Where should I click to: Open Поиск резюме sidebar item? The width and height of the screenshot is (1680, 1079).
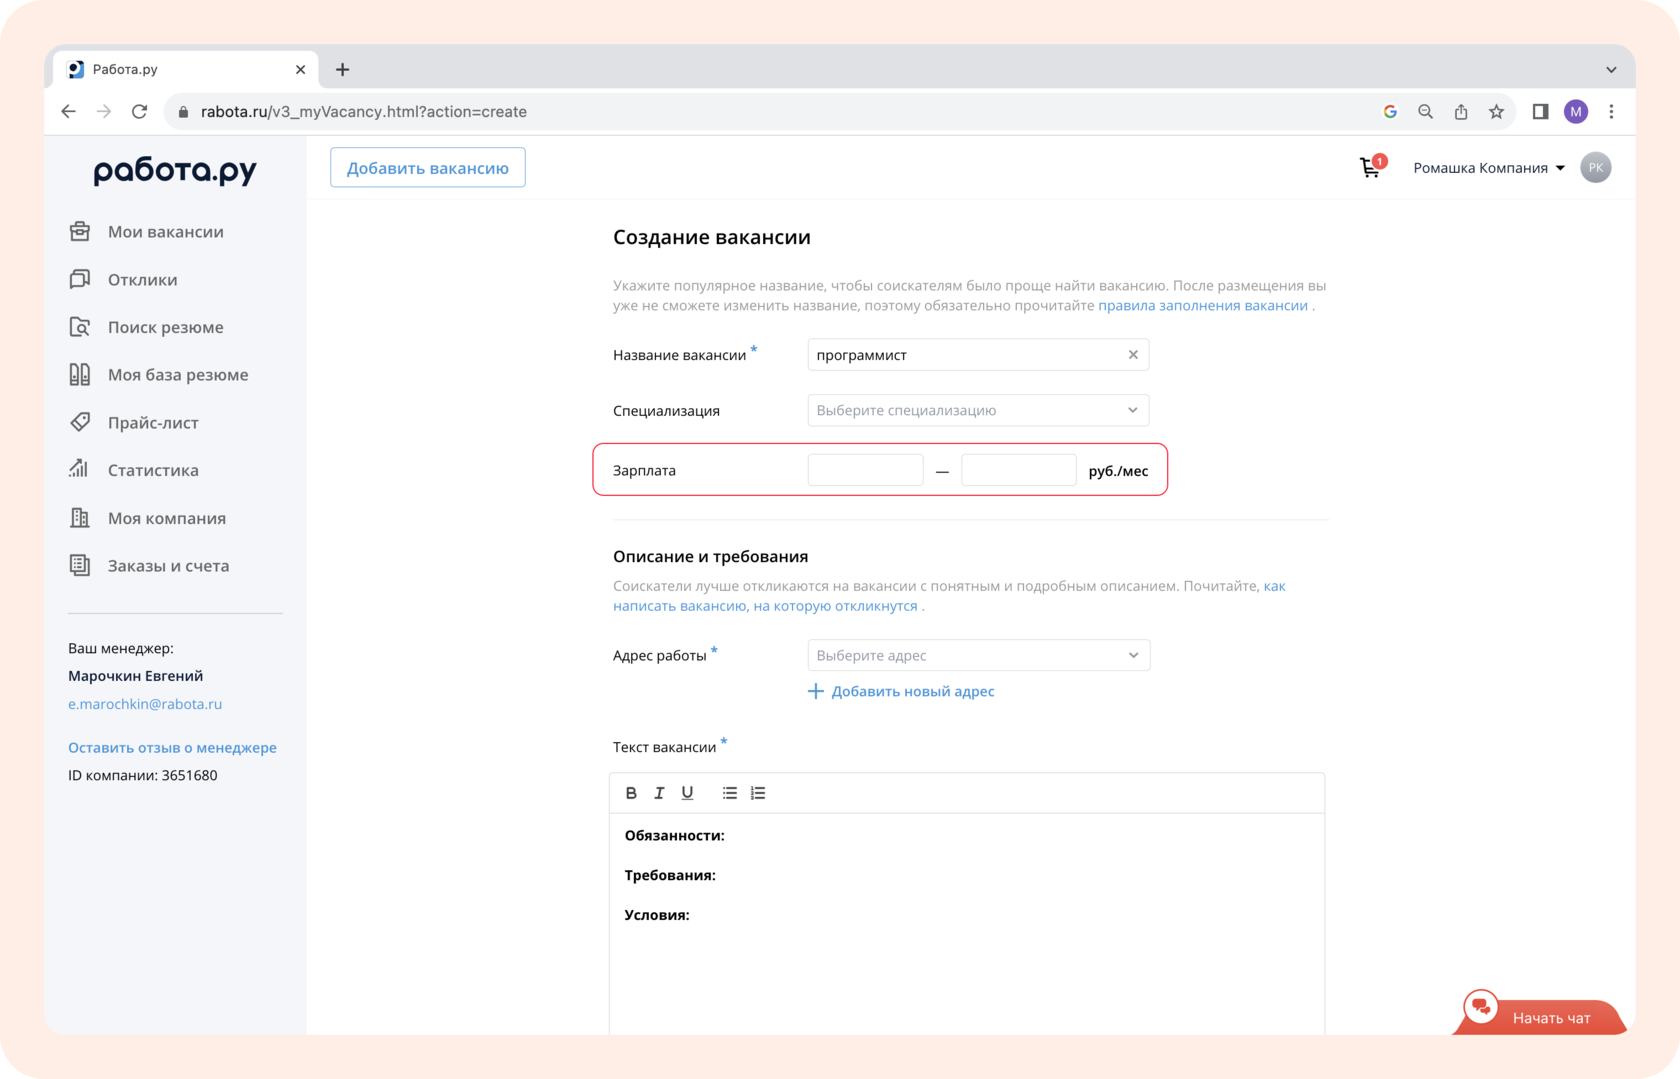(x=165, y=327)
